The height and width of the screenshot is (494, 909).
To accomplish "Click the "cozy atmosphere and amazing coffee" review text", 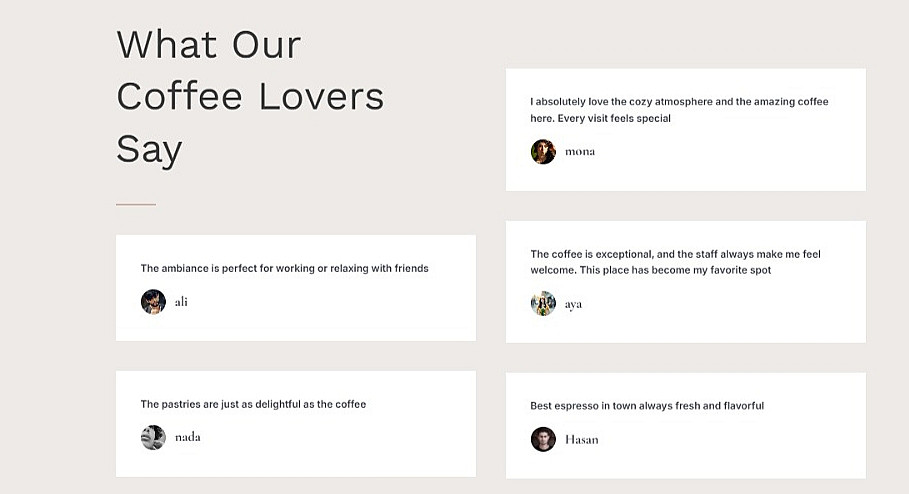I will tap(679, 110).
